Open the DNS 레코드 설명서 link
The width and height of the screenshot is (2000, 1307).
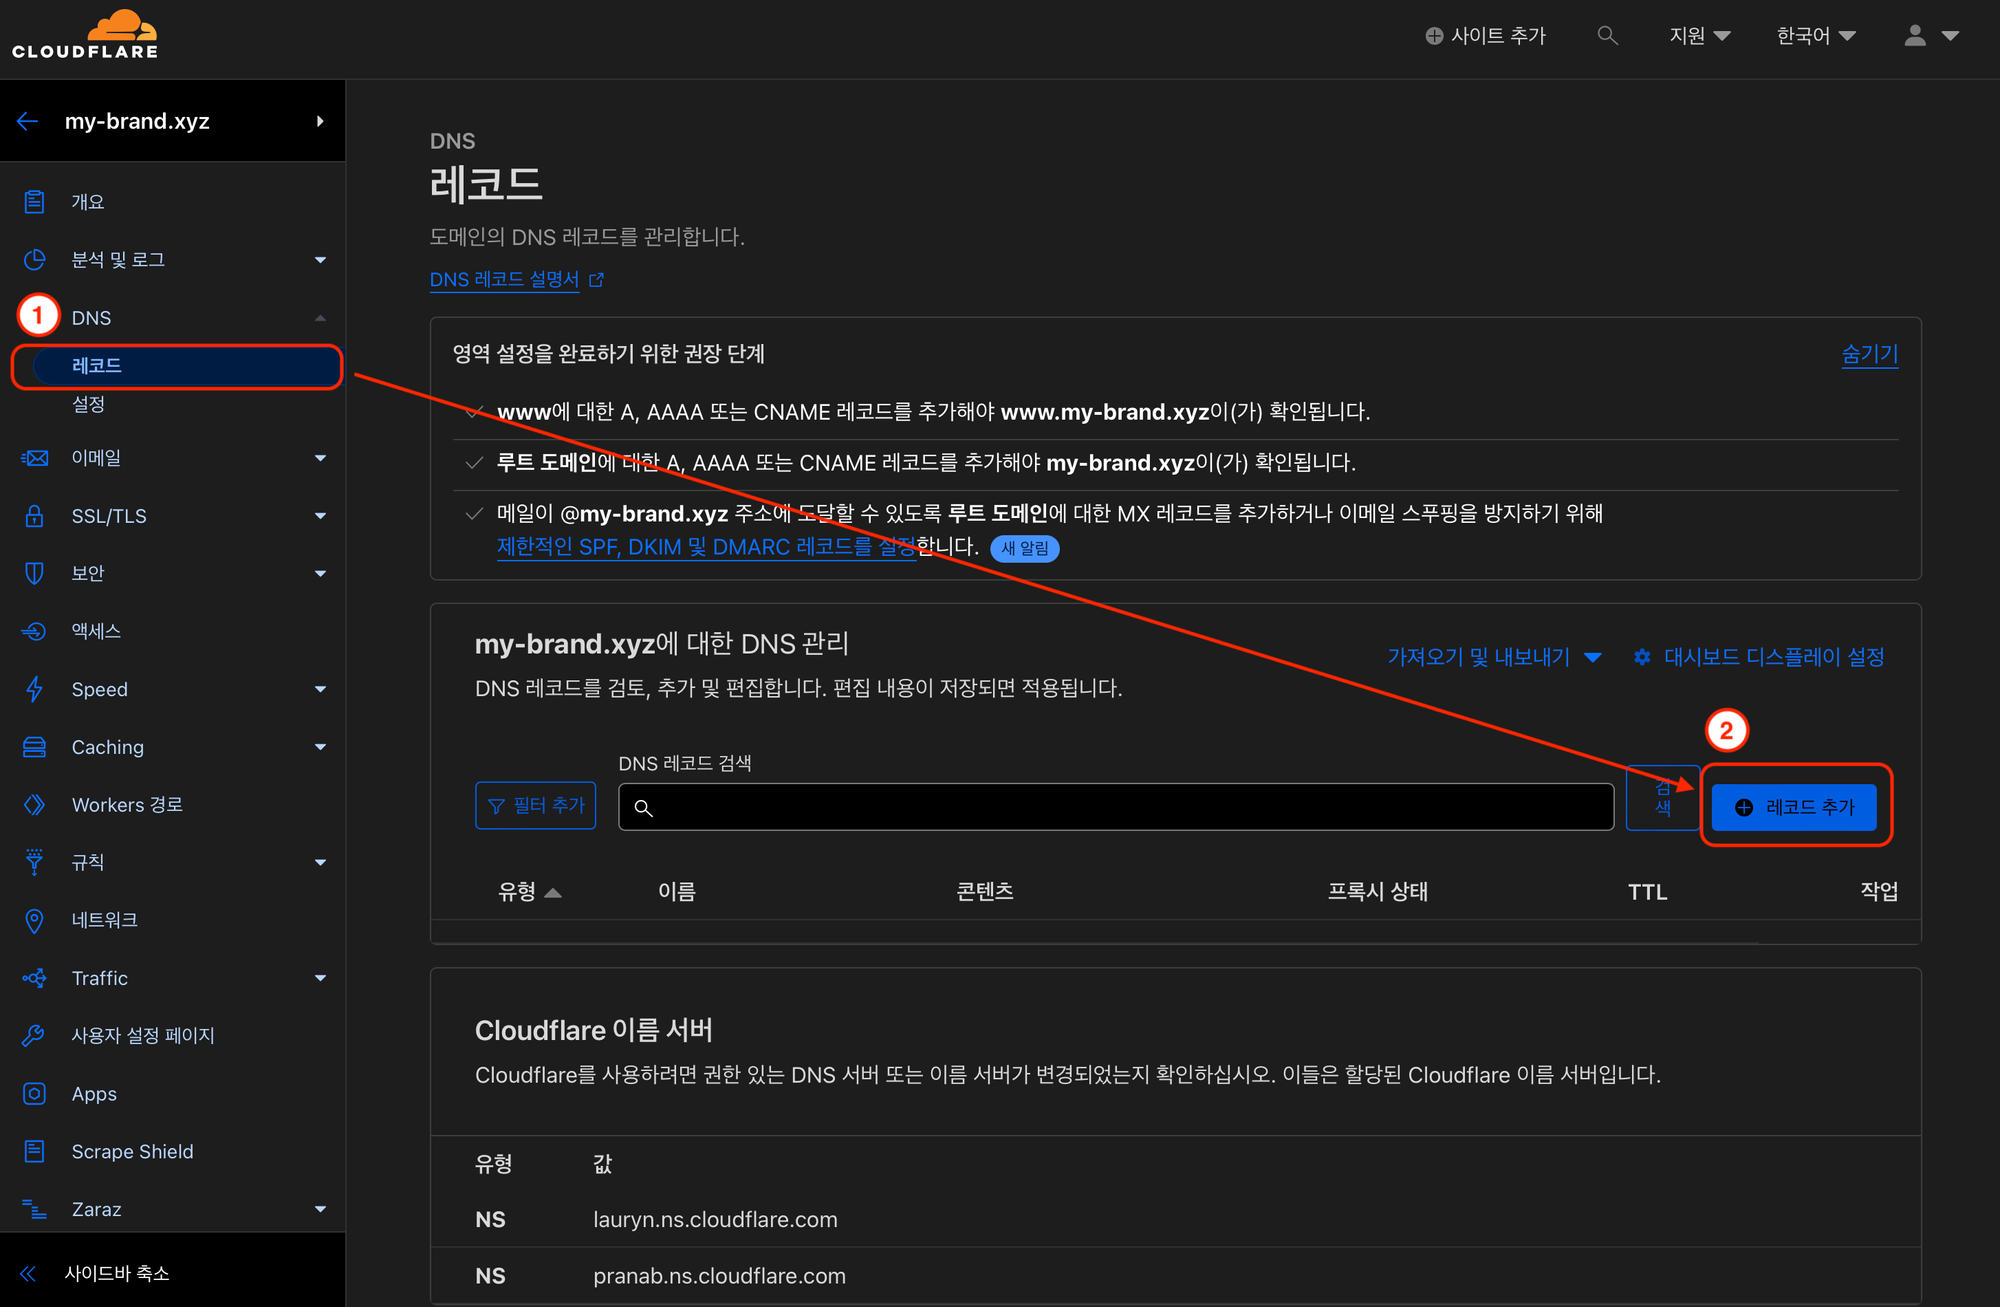click(x=505, y=279)
